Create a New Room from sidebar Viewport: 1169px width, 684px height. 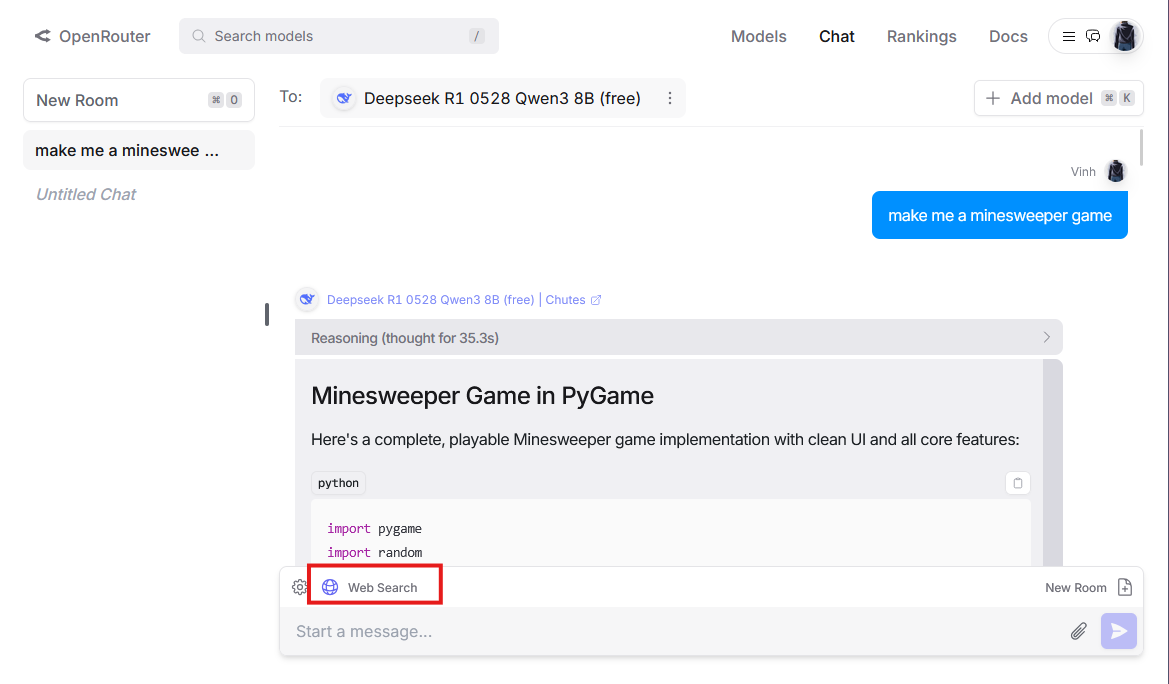(139, 100)
